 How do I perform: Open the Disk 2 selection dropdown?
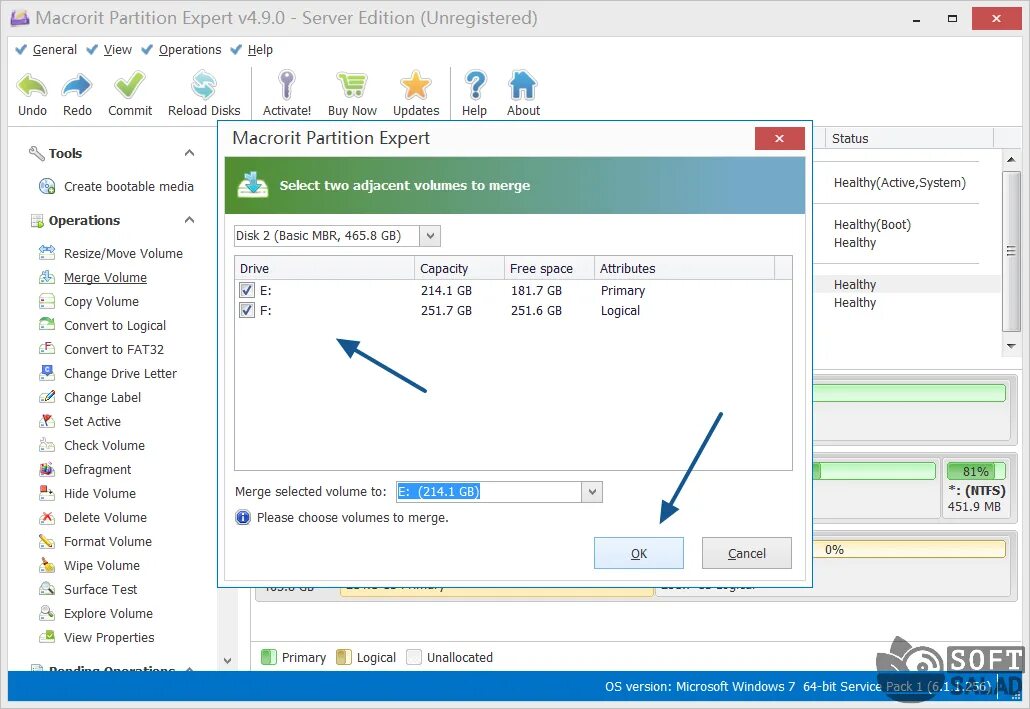pos(430,236)
